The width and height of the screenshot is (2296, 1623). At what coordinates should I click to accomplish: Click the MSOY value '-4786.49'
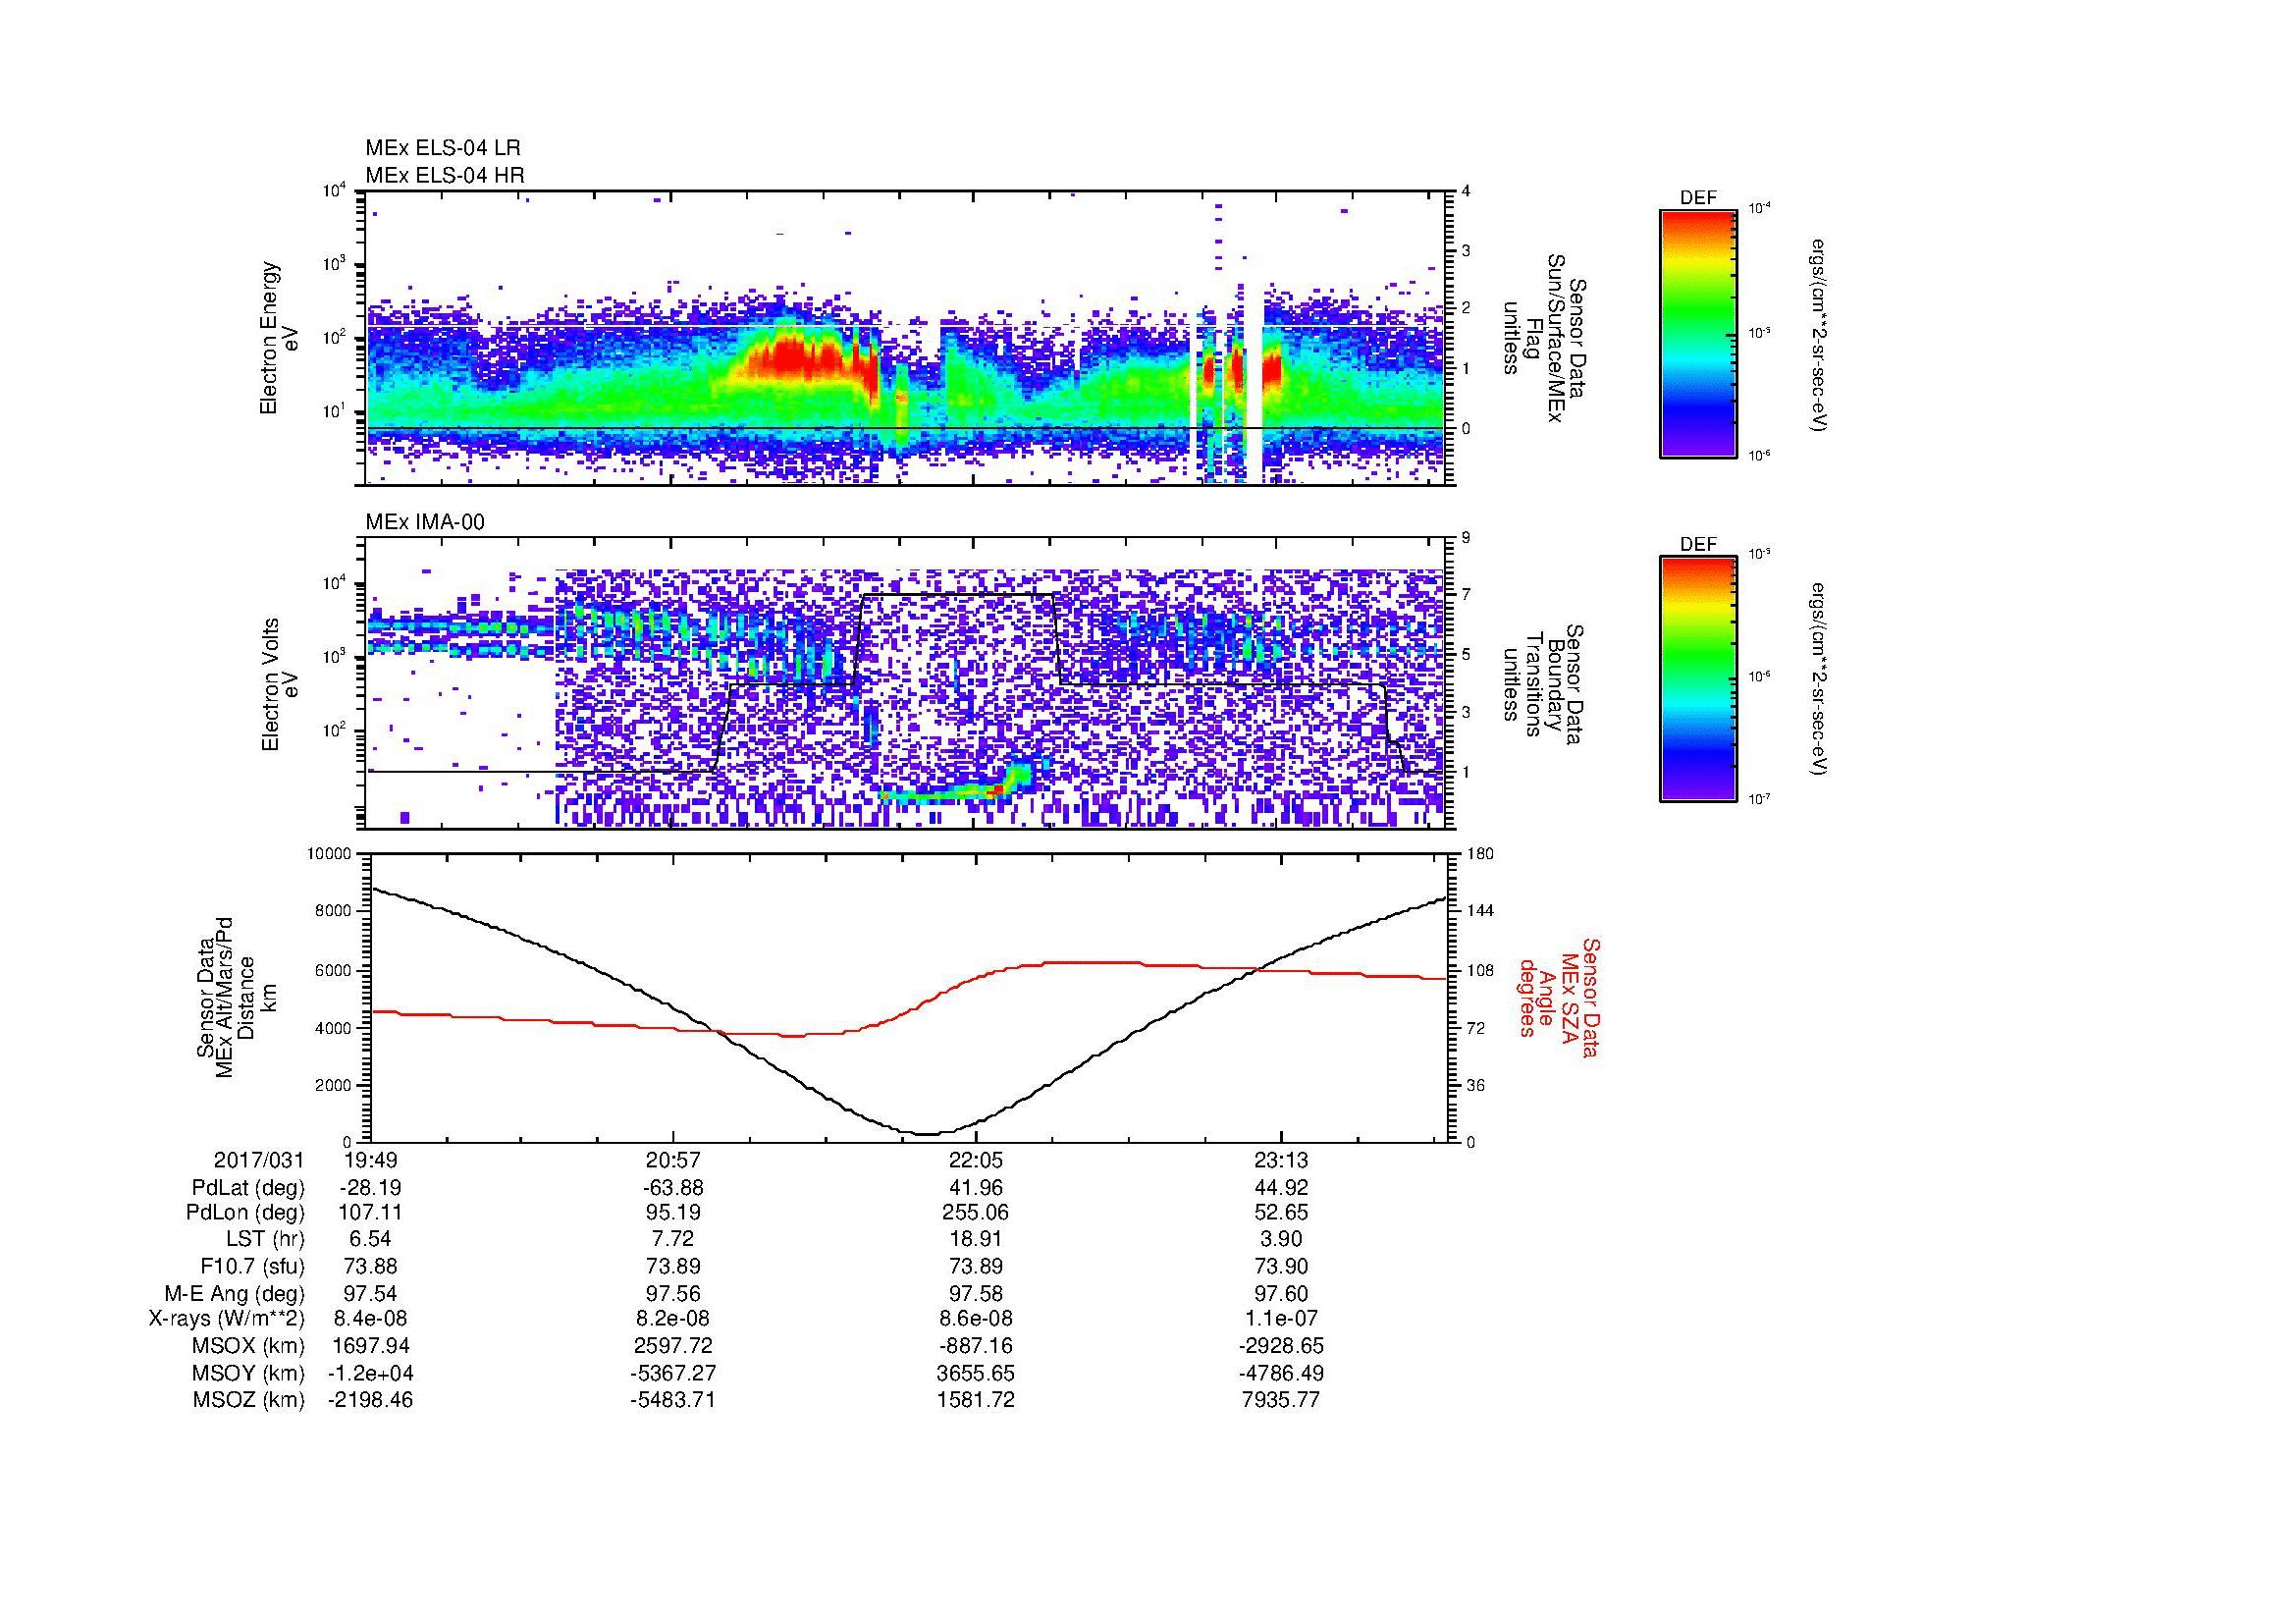pos(1281,1373)
